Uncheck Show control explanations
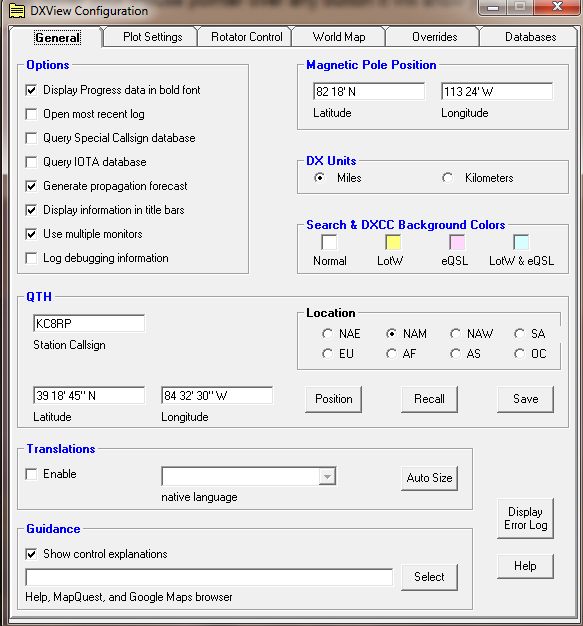 pos(31,554)
